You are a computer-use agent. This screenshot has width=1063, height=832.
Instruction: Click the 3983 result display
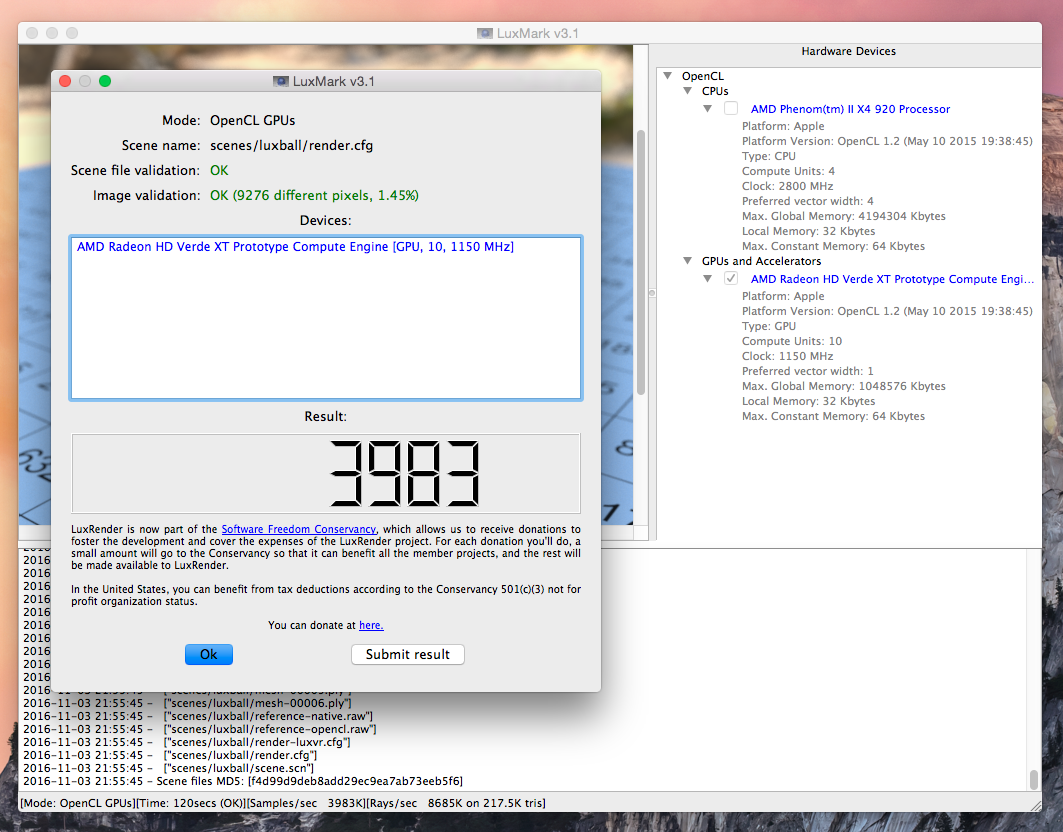pyautogui.click(x=325, y=473)
